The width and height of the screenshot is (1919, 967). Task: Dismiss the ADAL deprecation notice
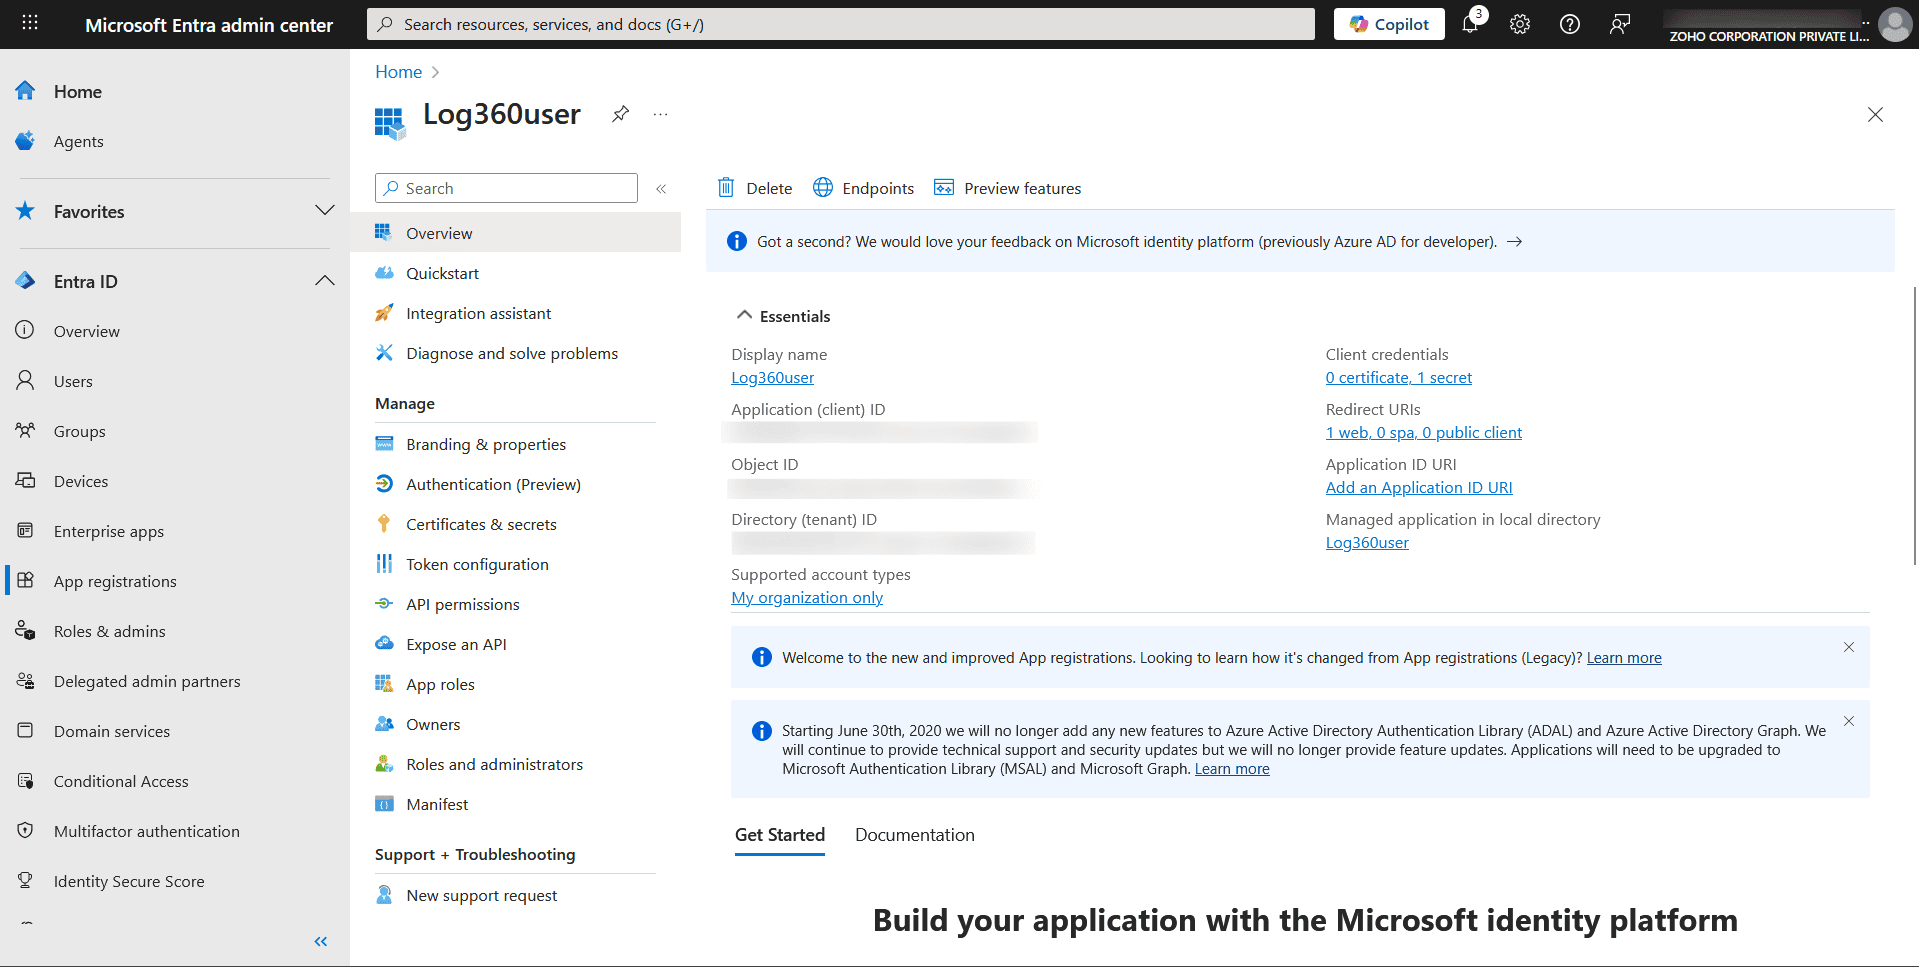pyautogui.click(x=1848, y=720)
